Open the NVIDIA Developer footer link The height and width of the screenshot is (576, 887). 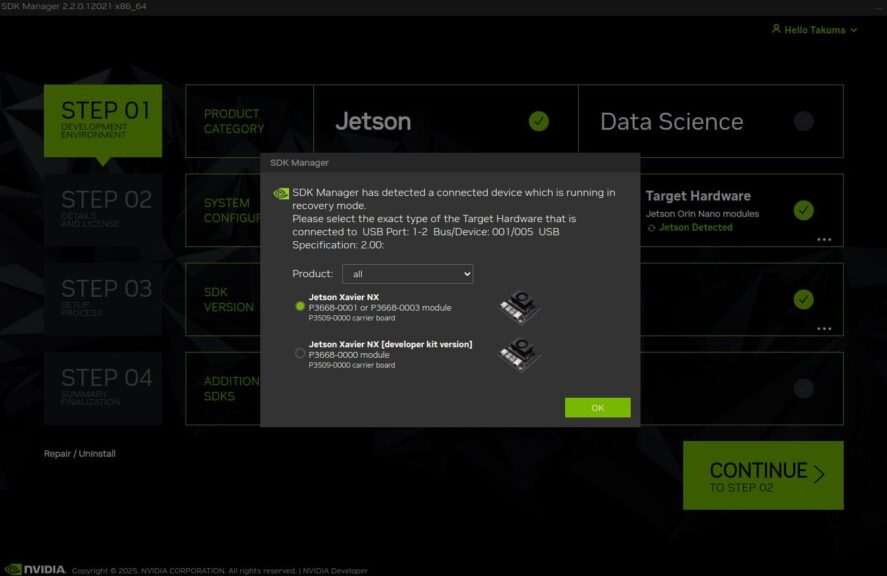point(335,570)
